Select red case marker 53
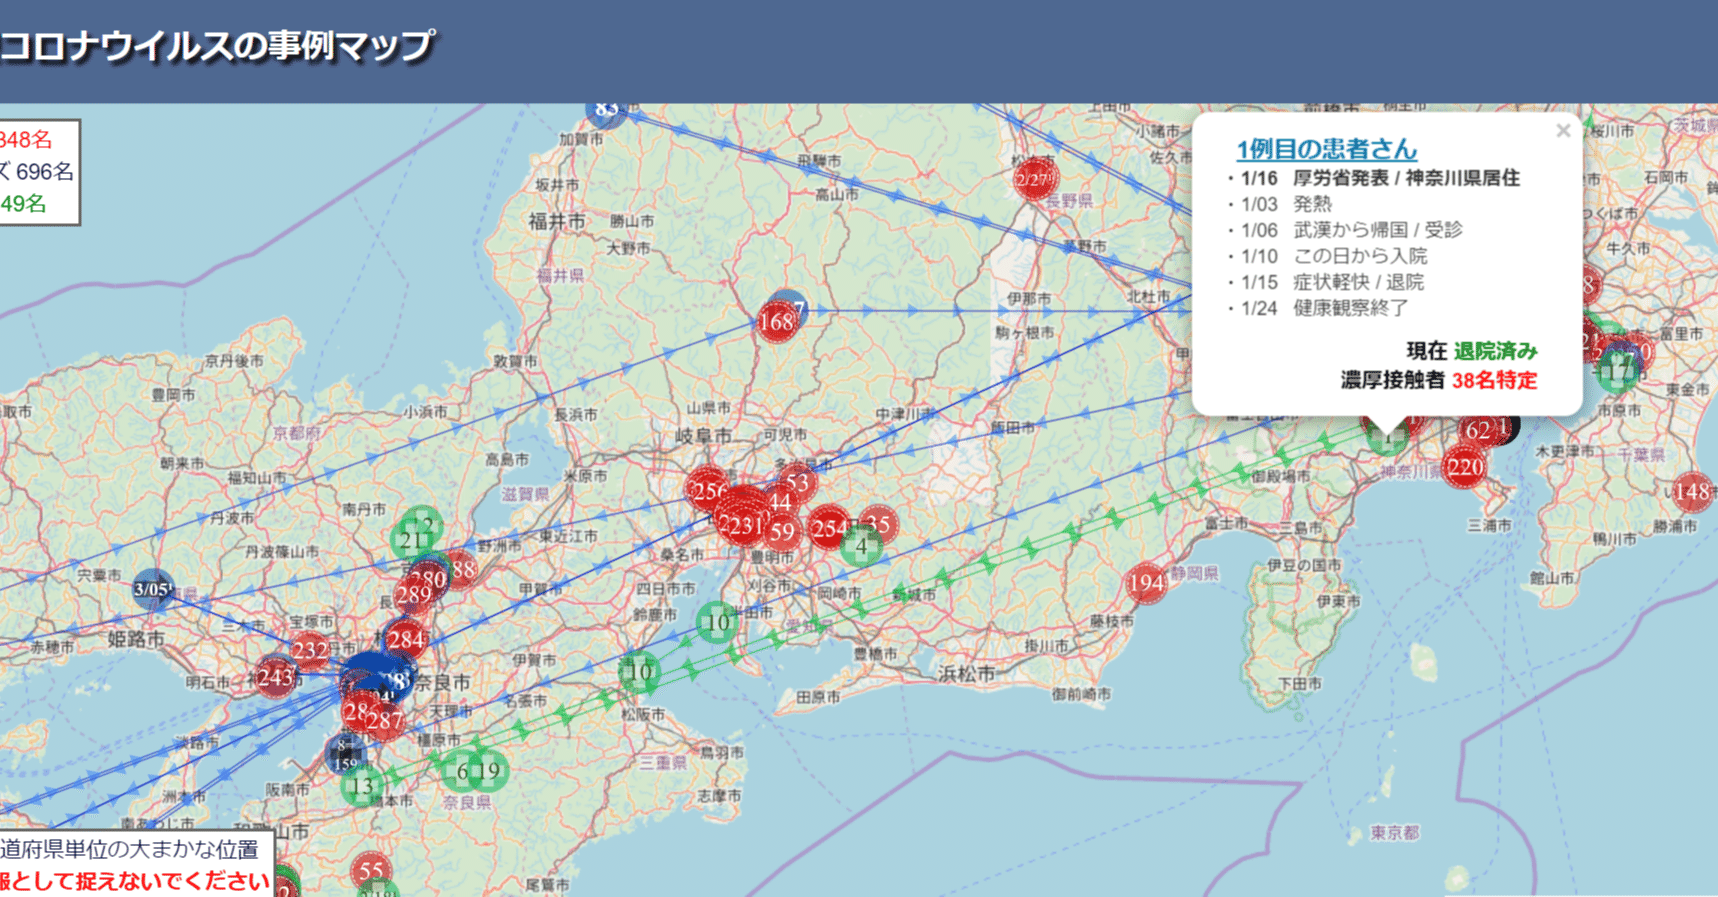The image size is (1718, 897). coord(797,483)
